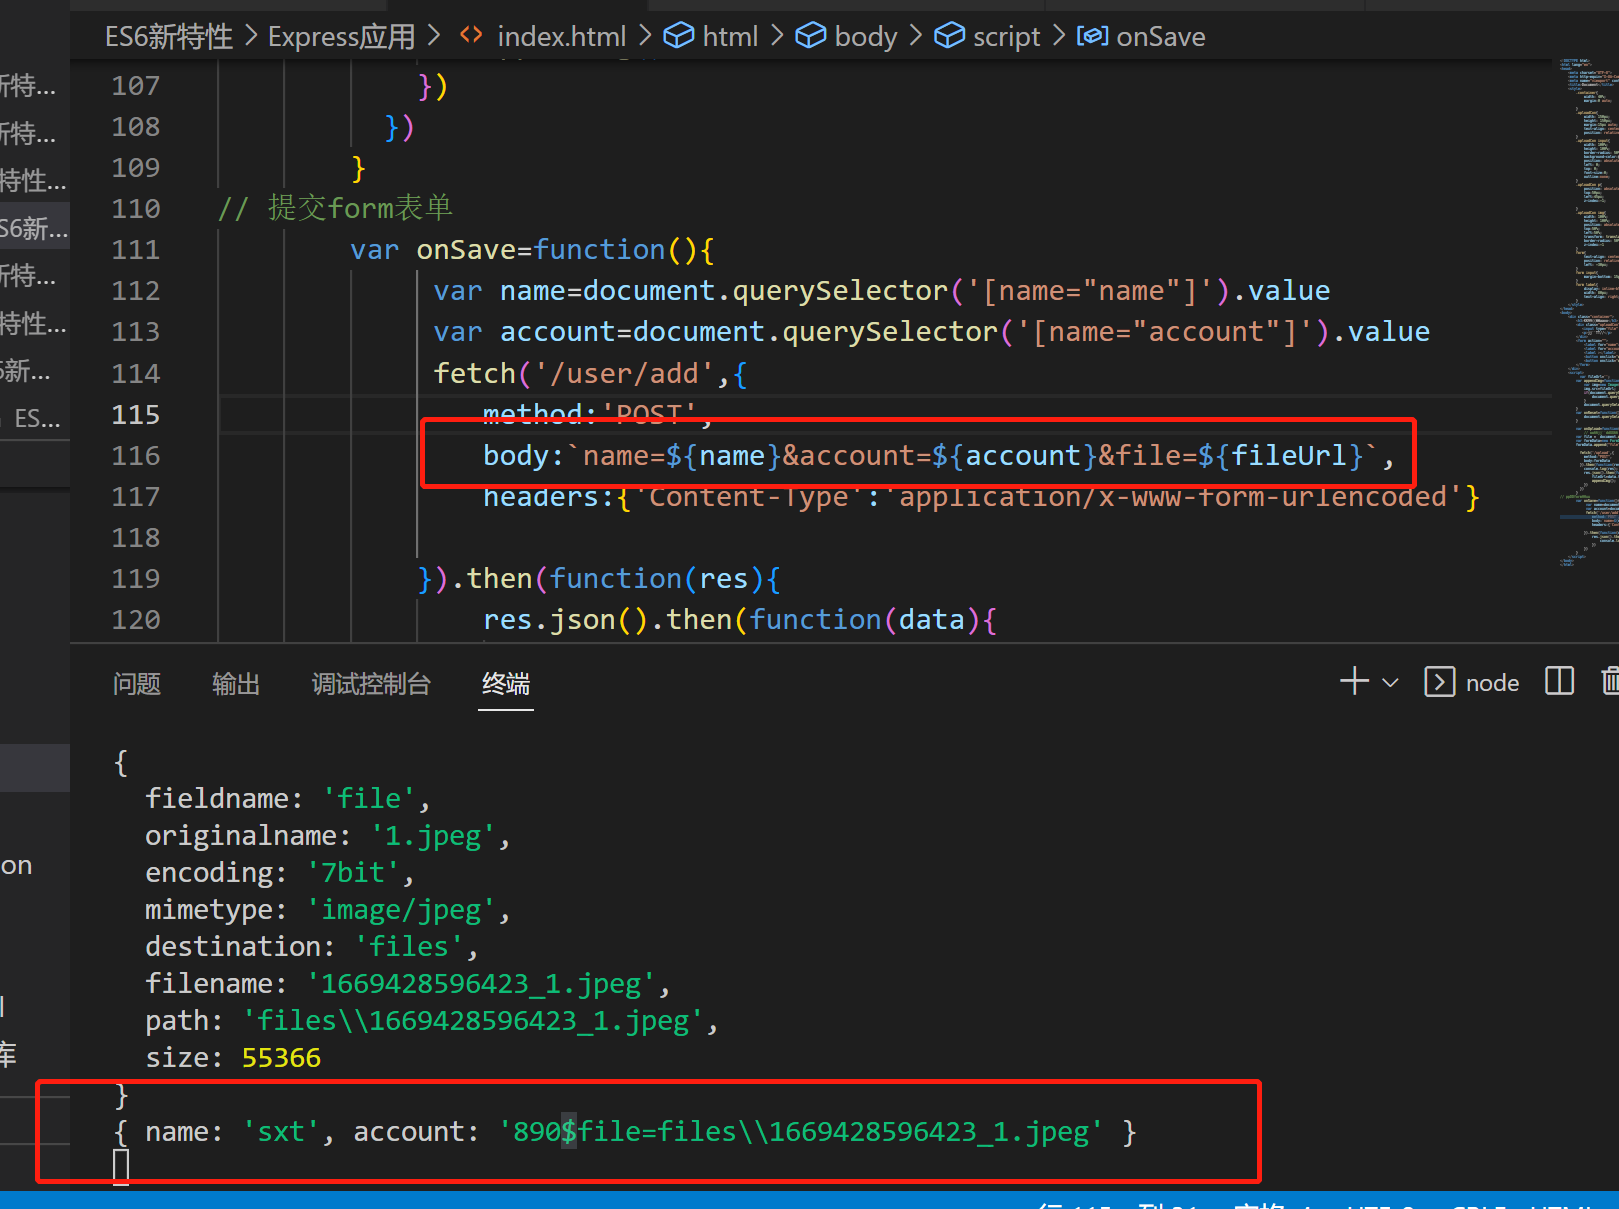
Task: Click res.json() on line 120
Action: point(566,620)
